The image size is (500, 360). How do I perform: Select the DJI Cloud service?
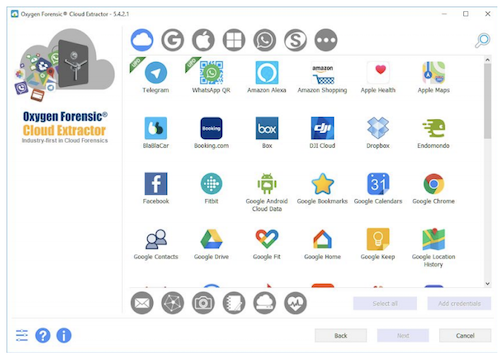pyautogui.click(x=322, y=133)
